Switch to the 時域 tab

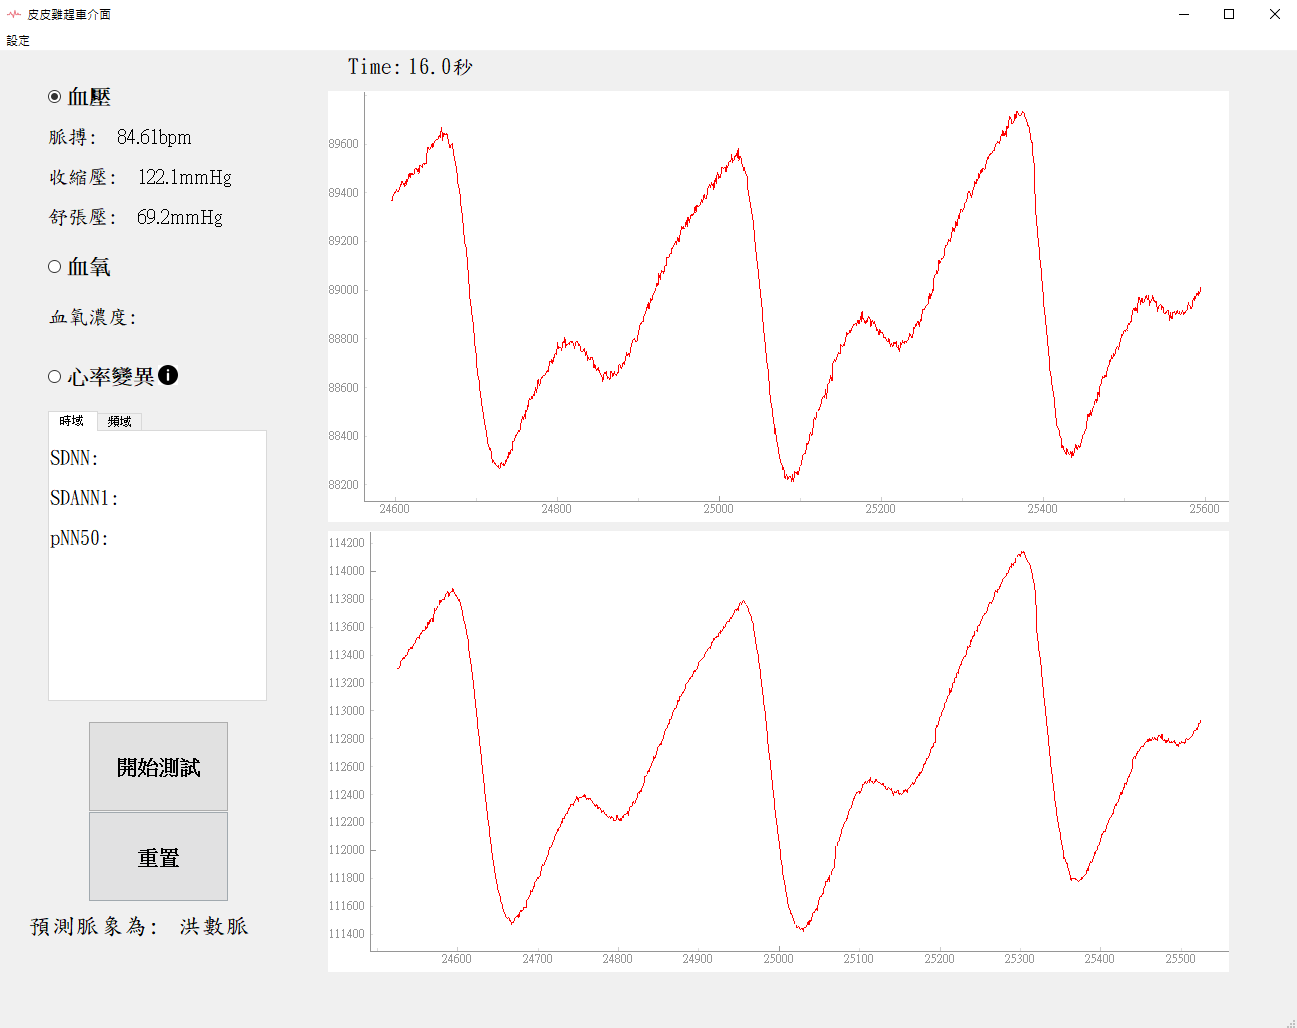tap(72, 421)
